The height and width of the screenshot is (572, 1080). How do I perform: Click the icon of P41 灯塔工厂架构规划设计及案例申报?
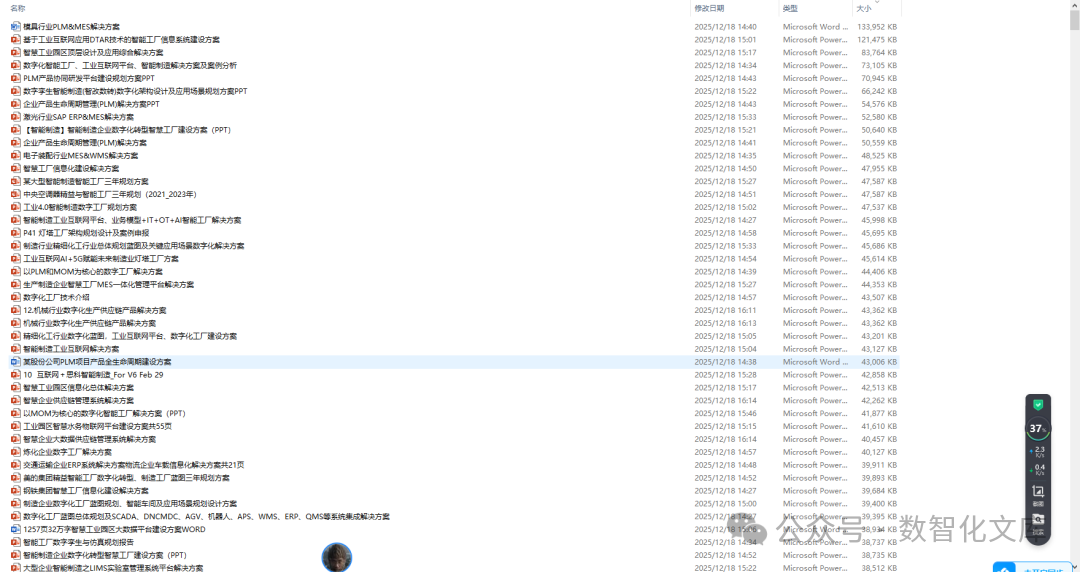16,233
